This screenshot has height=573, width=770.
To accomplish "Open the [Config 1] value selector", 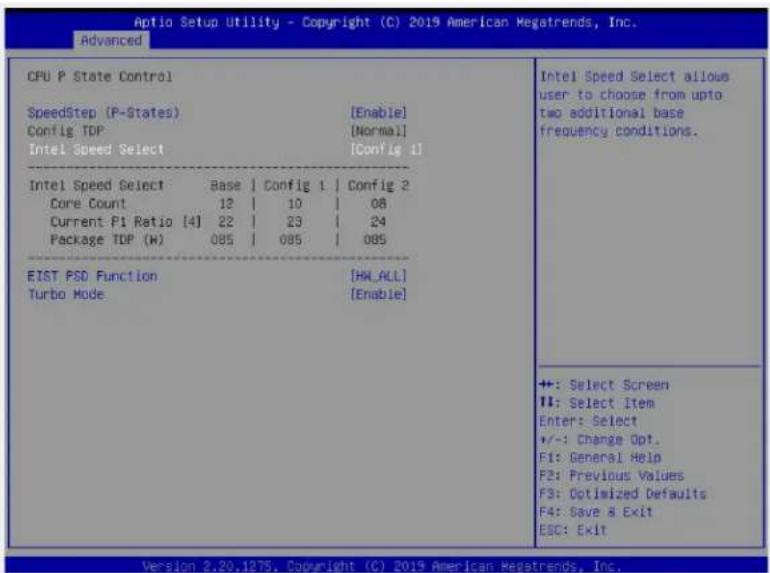I will pos(386,149).
